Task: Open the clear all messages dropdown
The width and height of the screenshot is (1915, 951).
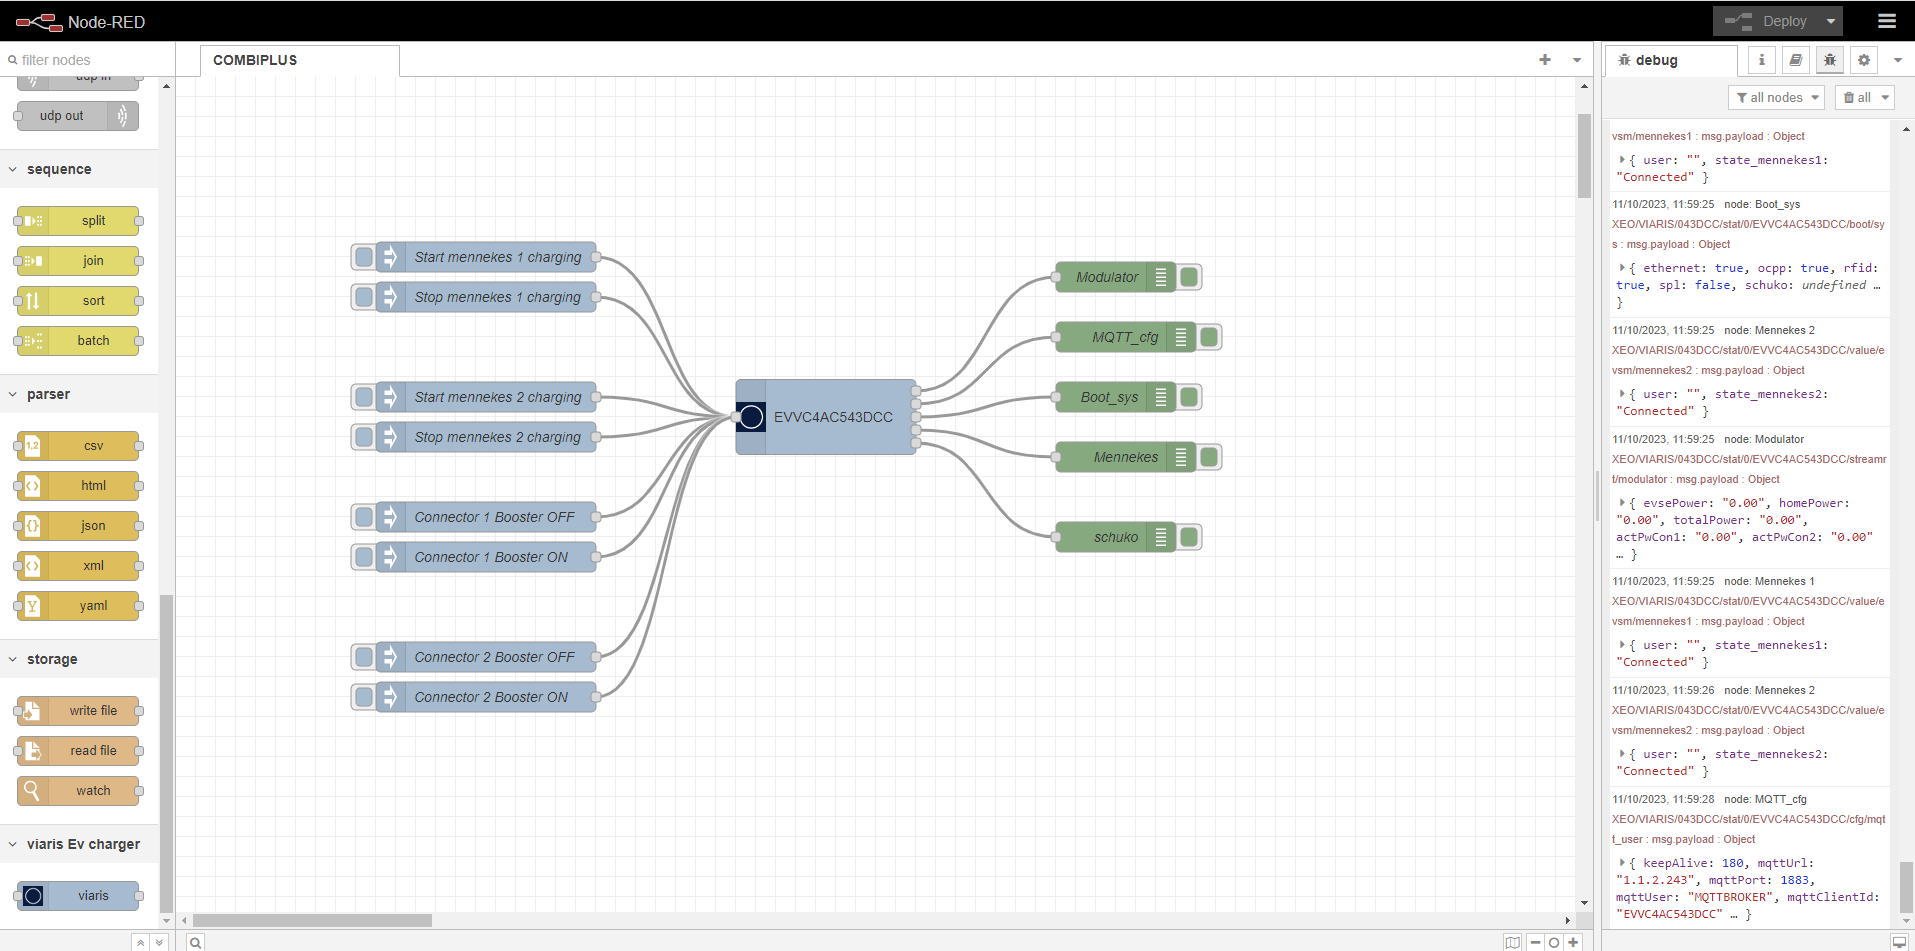Action: (1864, 97)
